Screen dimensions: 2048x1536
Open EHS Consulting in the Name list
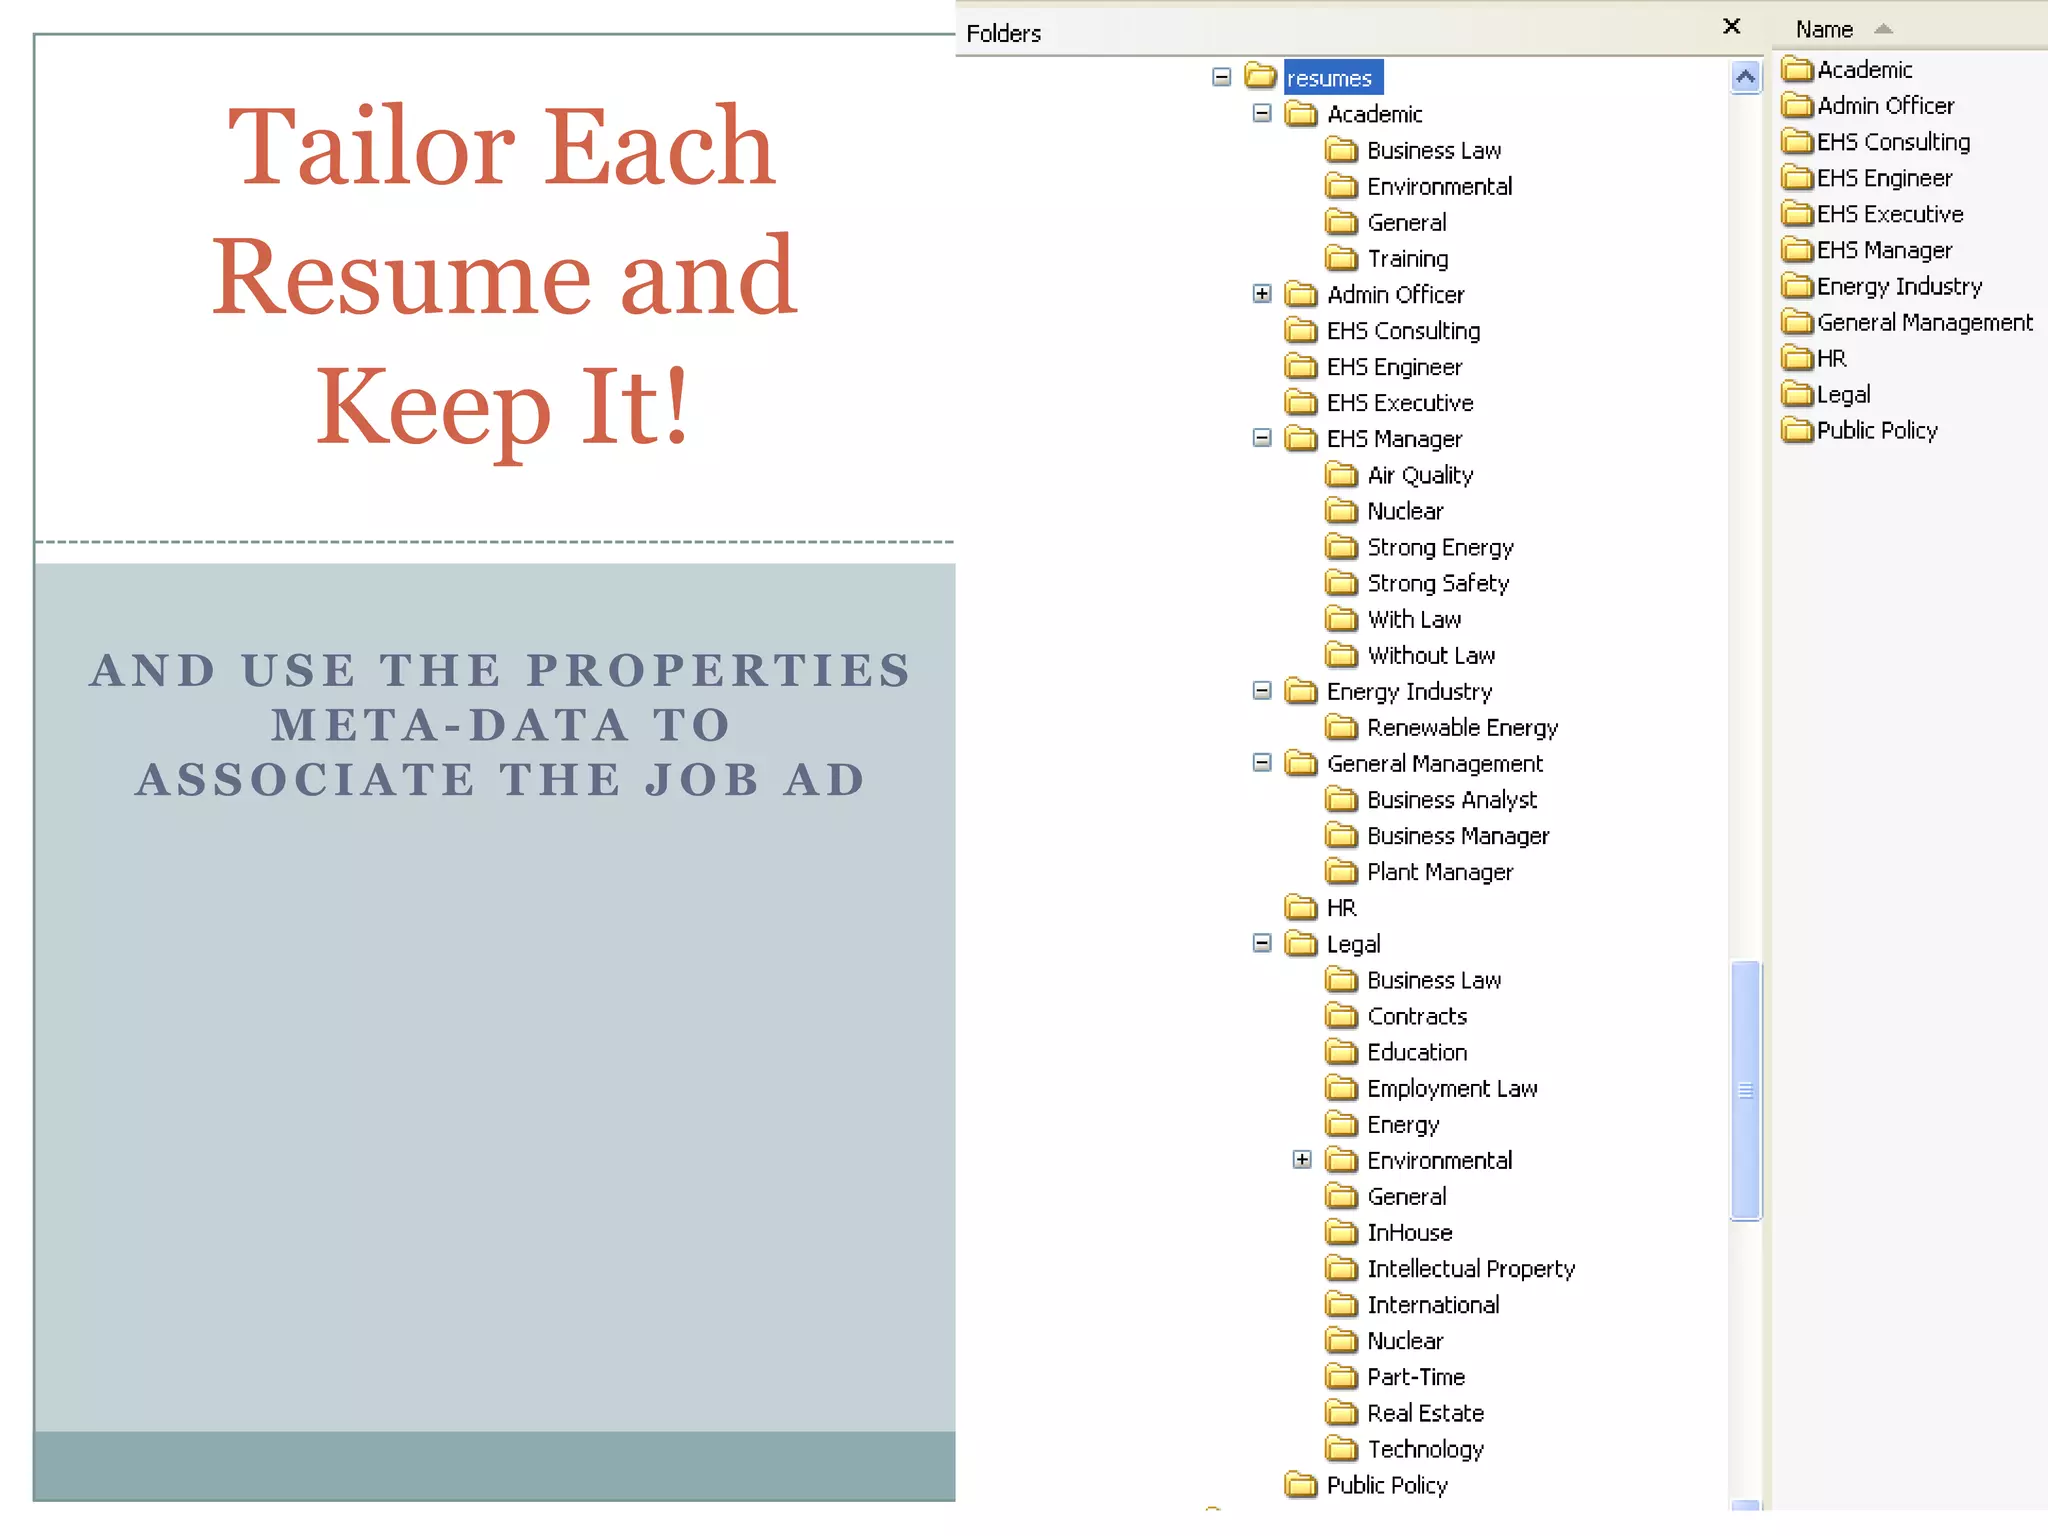point(1875,141)
